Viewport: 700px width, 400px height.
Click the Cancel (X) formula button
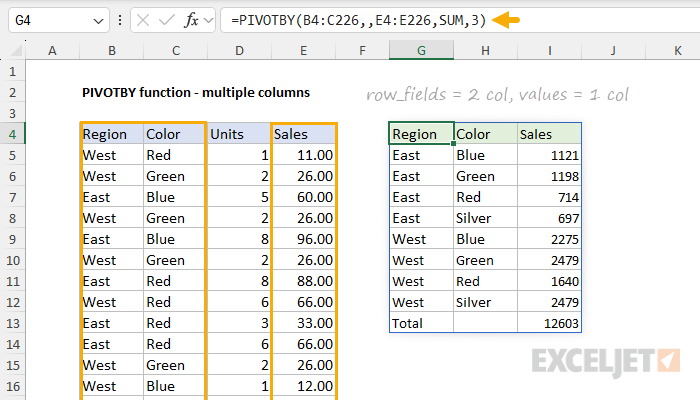[143, 20]
